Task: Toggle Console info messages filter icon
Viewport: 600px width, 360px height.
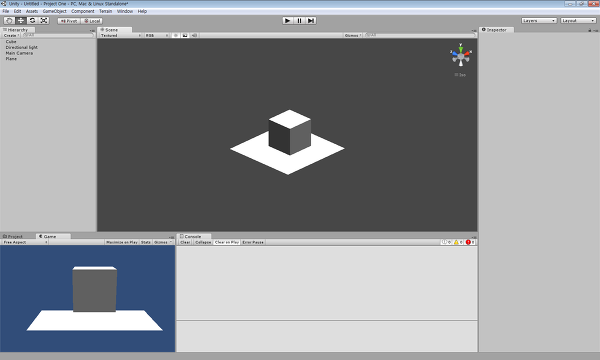Action: pyautogui.click(x=447, y=243)
